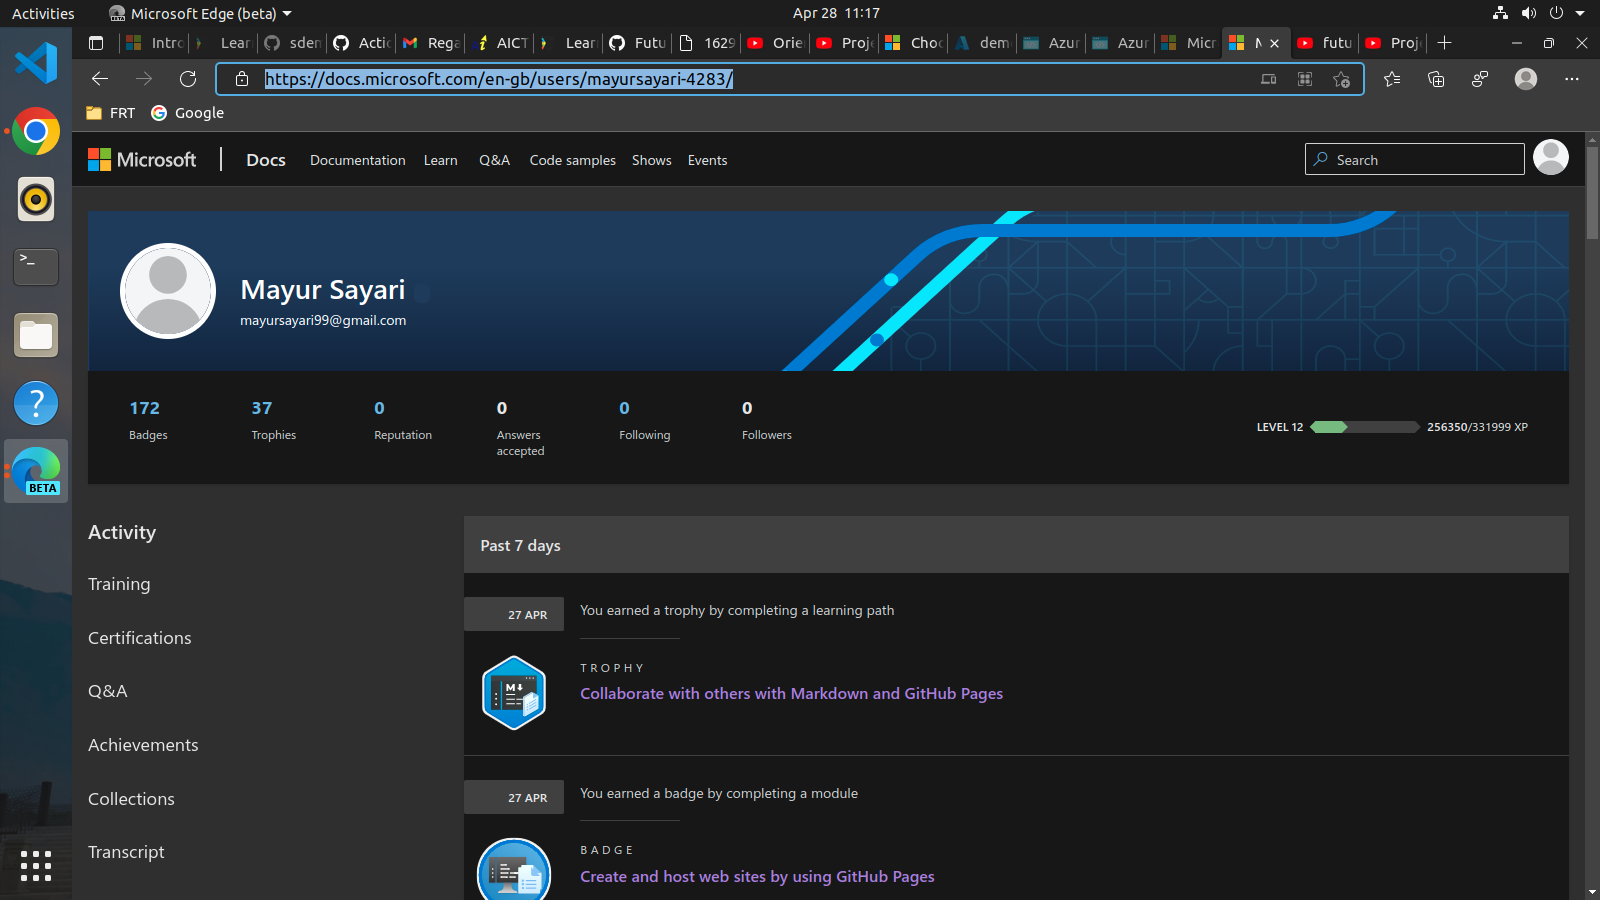Open Collections toolbar icon
Image resolution: width=1600 pixels, height=900 pixels.
point(1436,79)
